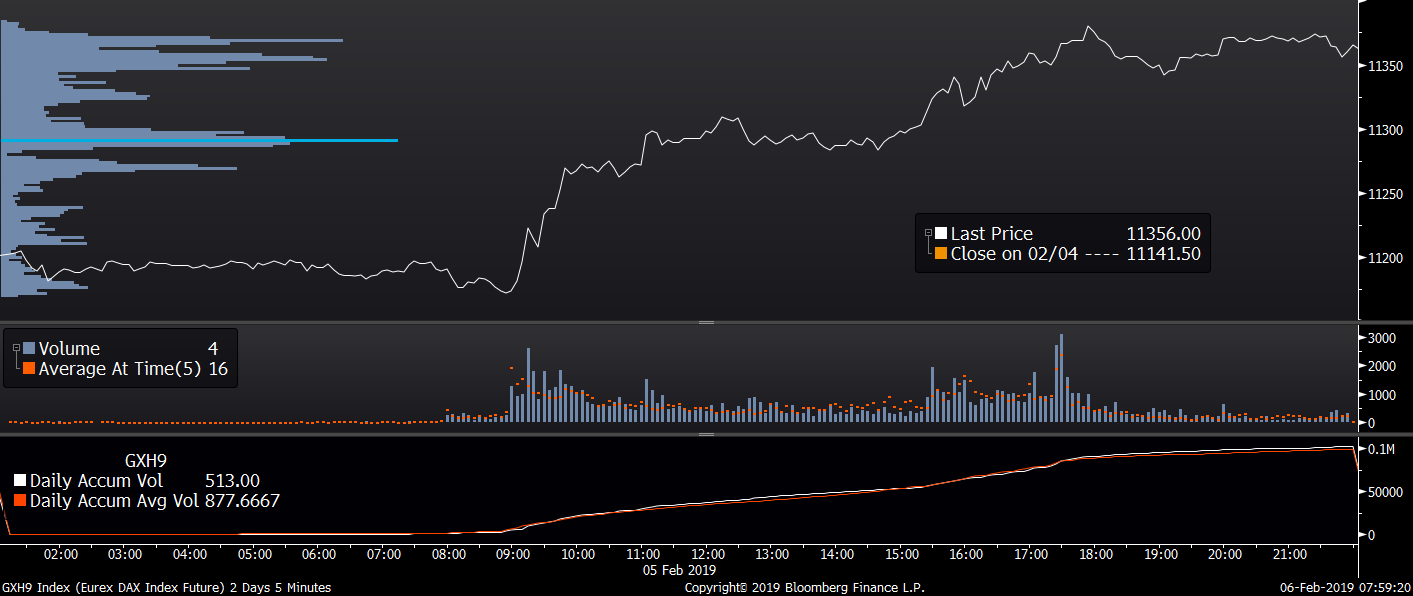Click the 3000 volume axis label
Viewport: 1413px width, 596px height.
[x=1382, y=339]
